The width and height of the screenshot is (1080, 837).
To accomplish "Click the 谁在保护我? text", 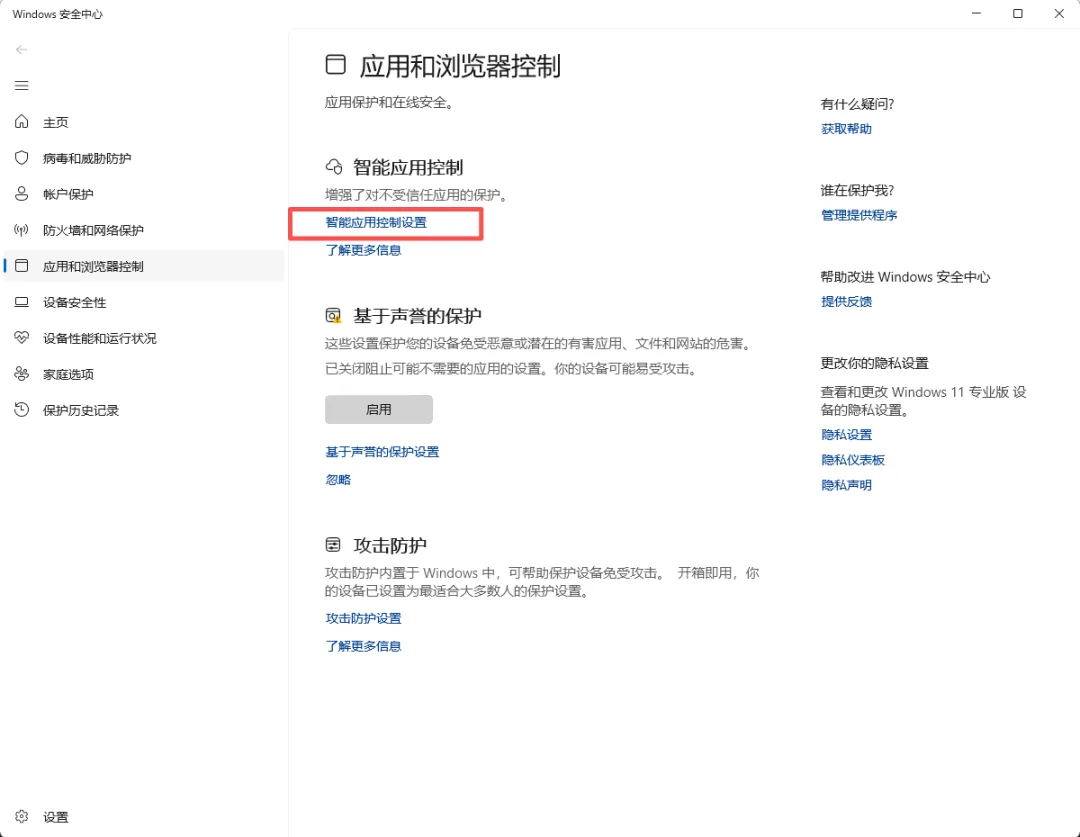I will (857, 190).
